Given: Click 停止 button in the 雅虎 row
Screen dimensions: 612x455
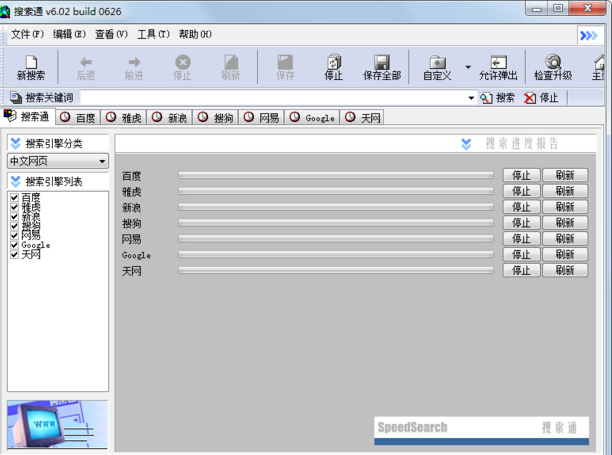Looking at the screenshot, I should coord(521,191).
